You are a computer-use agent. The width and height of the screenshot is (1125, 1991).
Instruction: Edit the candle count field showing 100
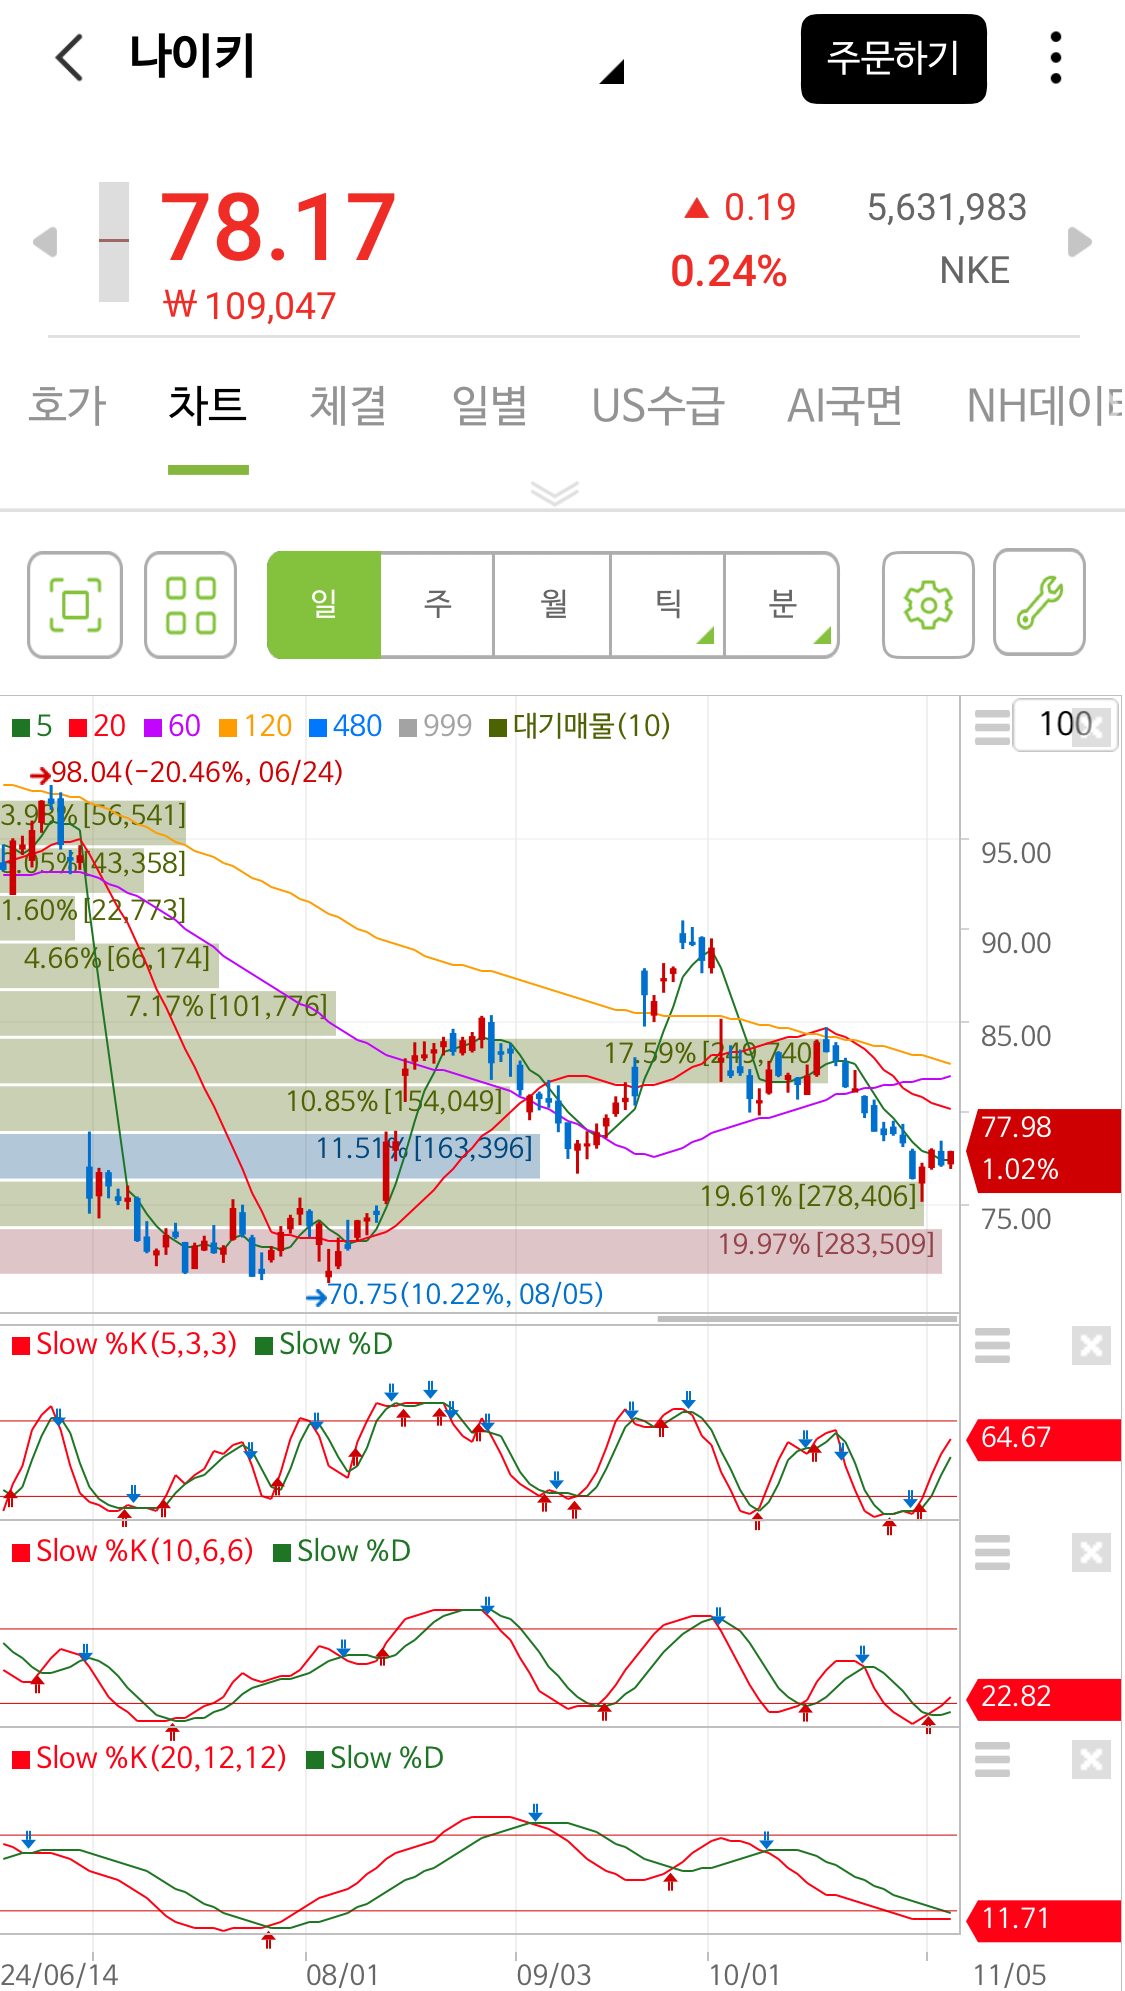tap(1065, 724)
